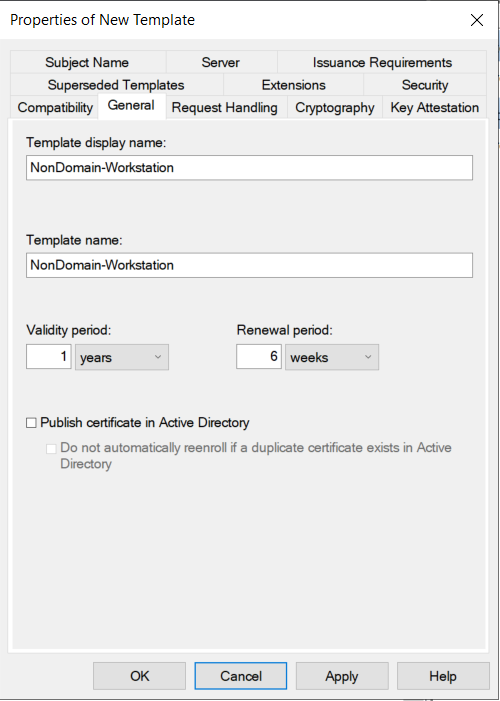Click the Apply button
The image size is (500, 701).
click(342, 676)
